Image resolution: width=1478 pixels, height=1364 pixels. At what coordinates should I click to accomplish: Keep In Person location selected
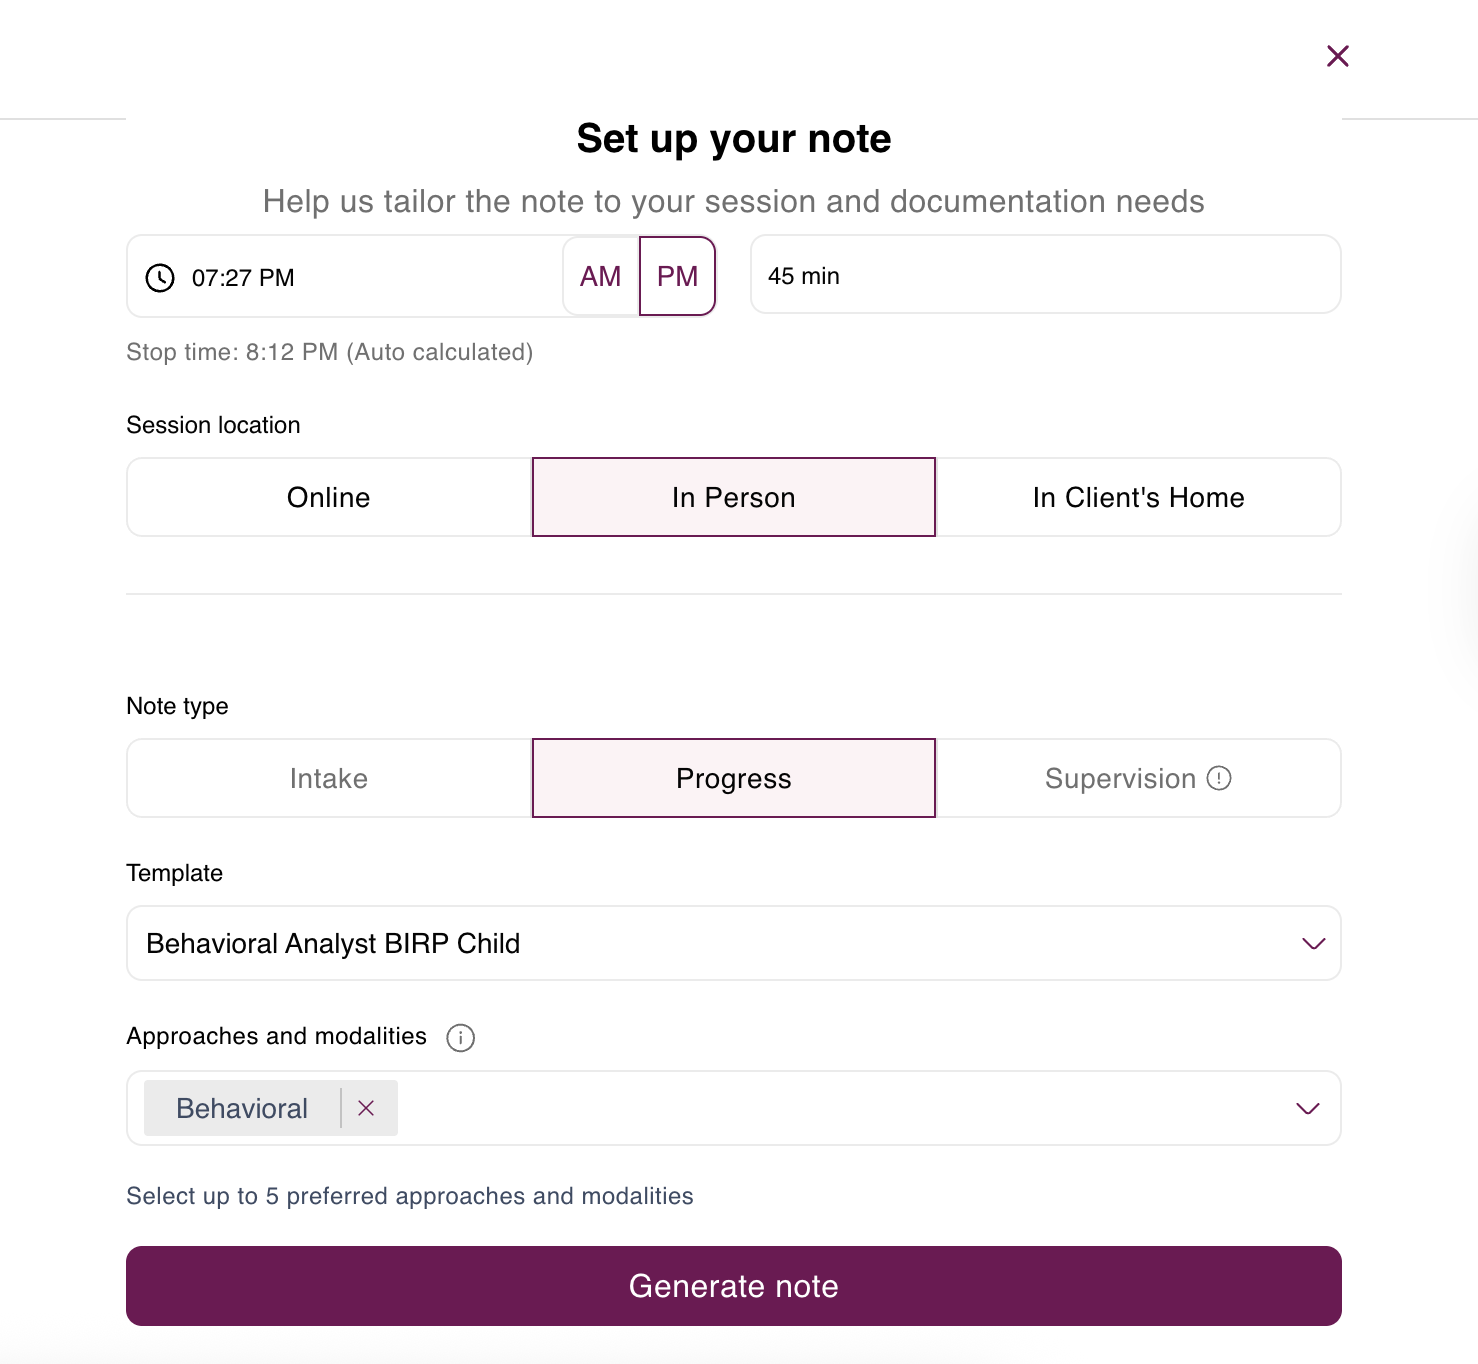click(x=733, y=497)
